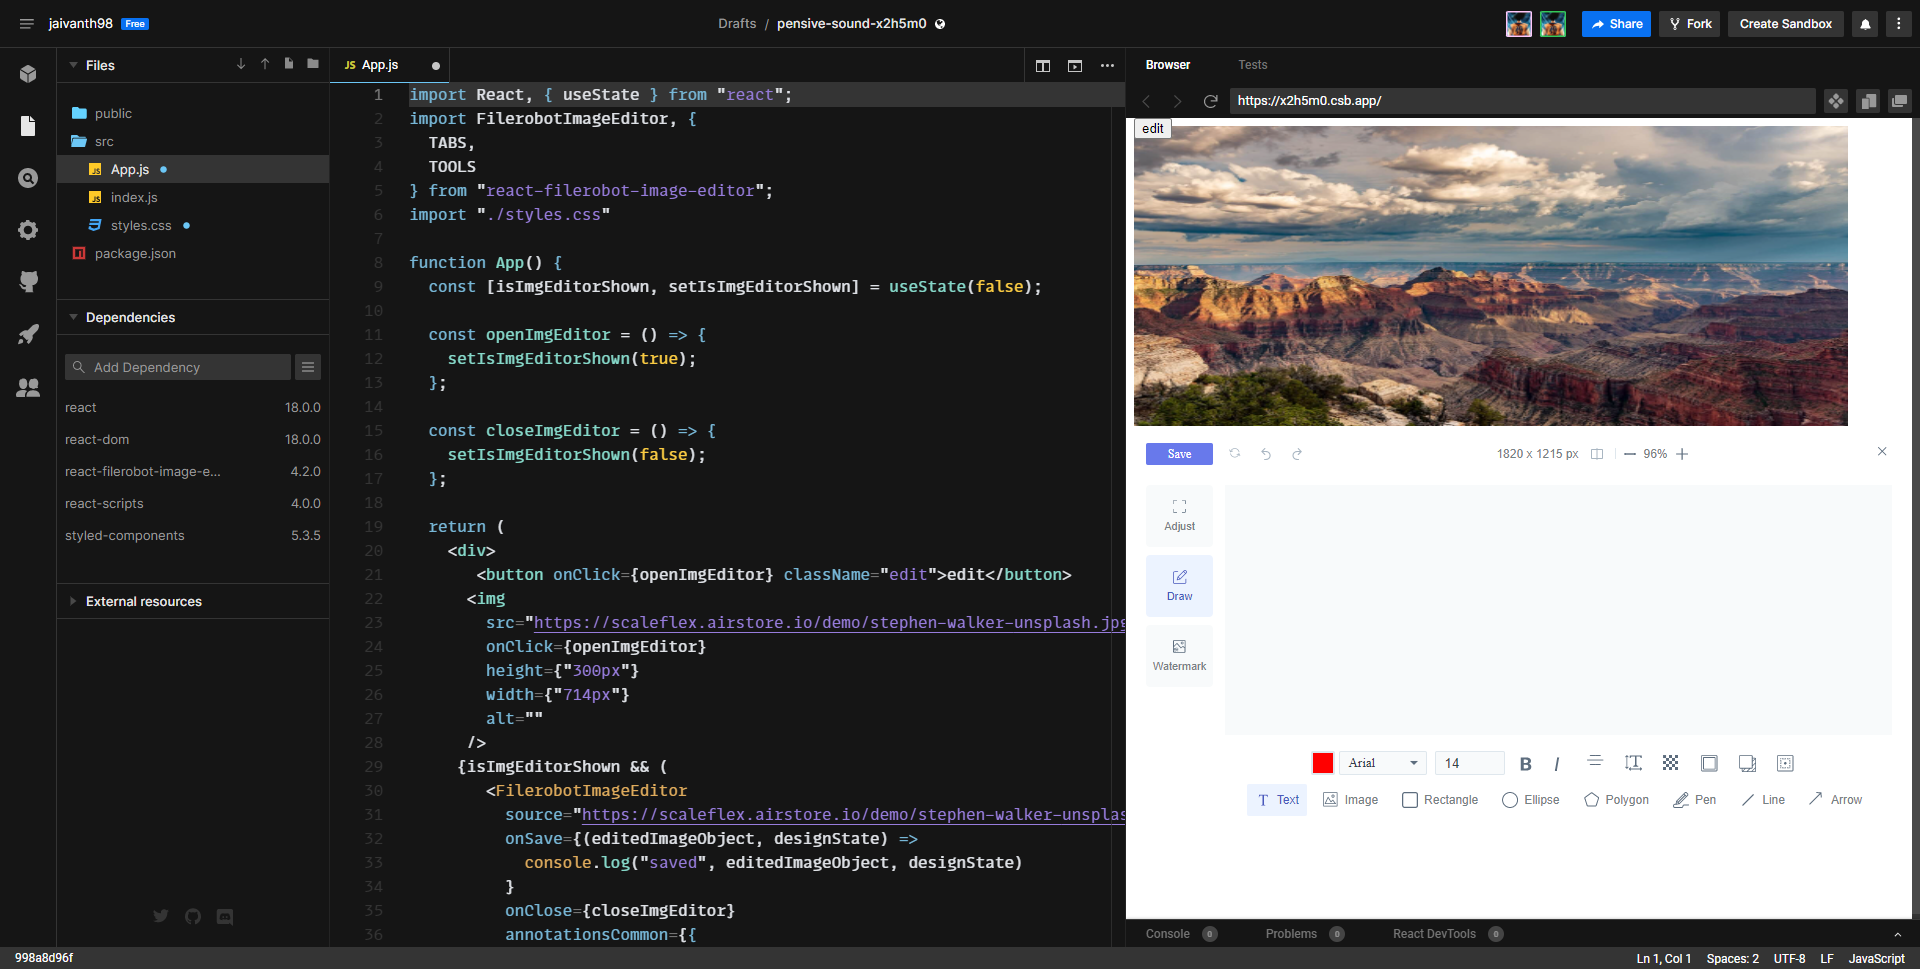Viewport: 1920px width, 969px height.
Task: Switch to the Tests tab
Action: point(1252,65)
